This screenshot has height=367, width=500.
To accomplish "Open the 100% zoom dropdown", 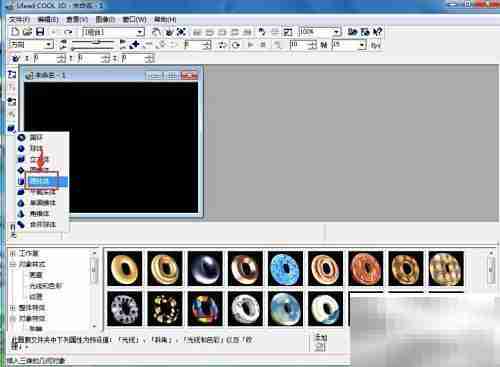I will pos(337,32).
